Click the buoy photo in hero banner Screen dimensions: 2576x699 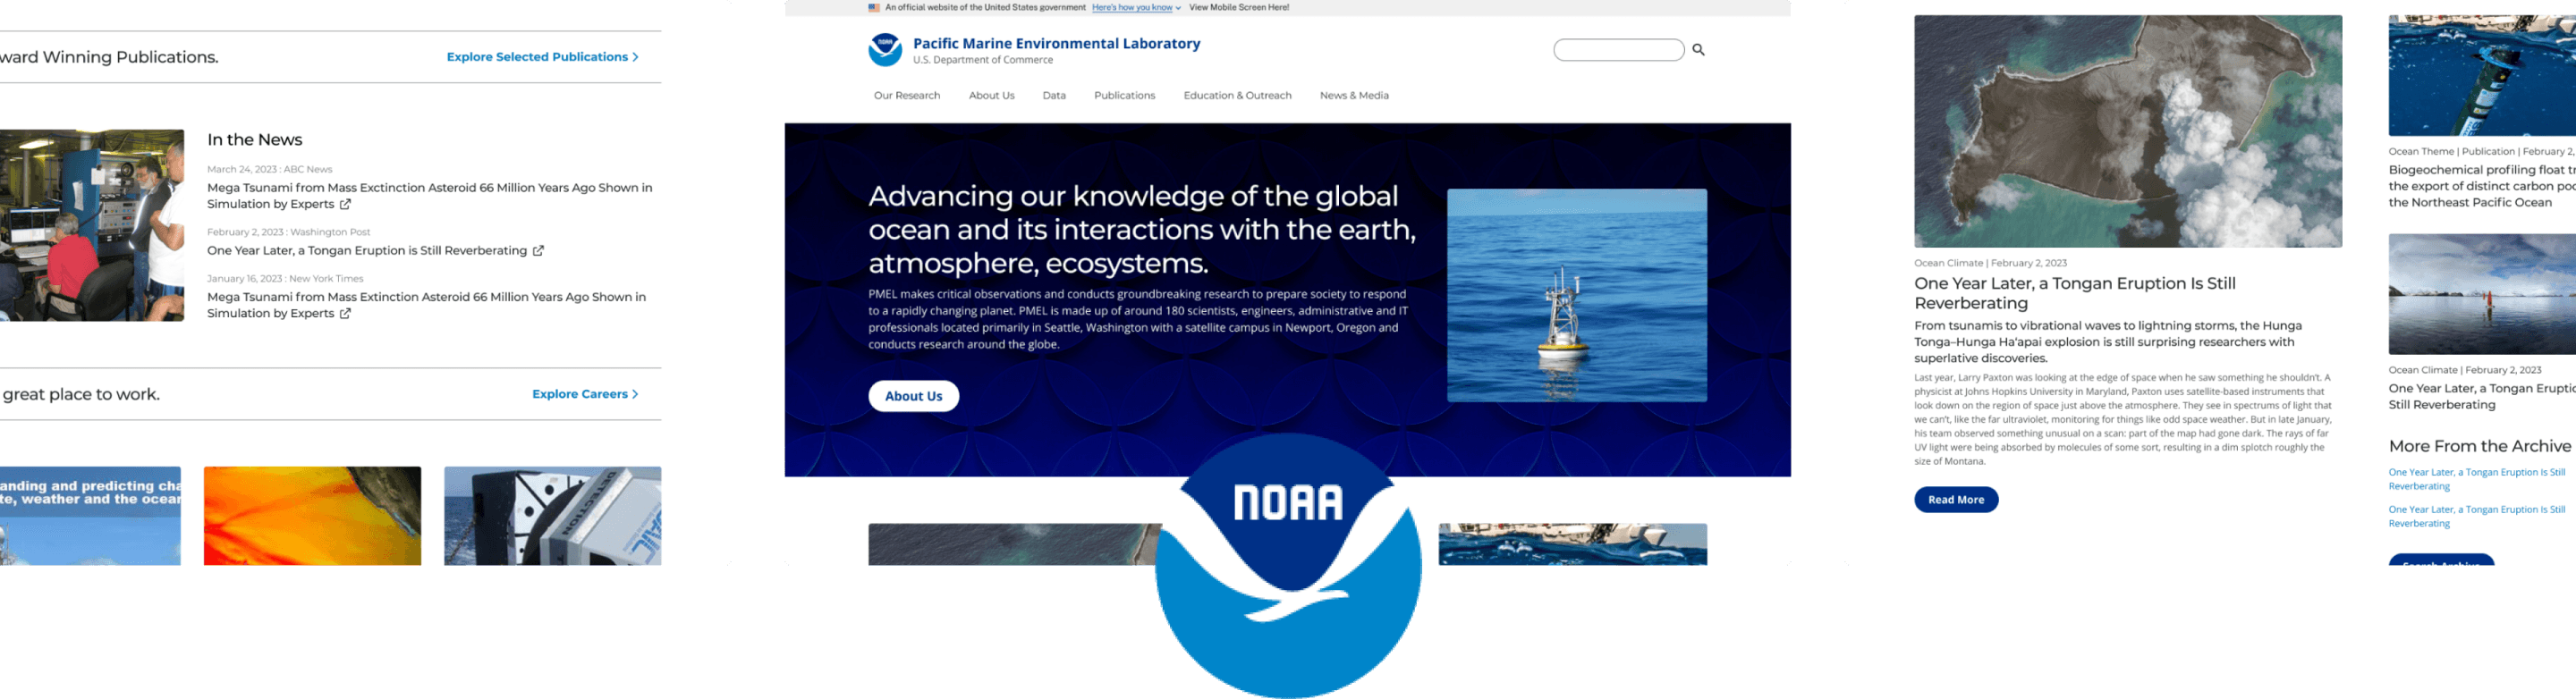pyautogui.click(x=1576, y=295)
